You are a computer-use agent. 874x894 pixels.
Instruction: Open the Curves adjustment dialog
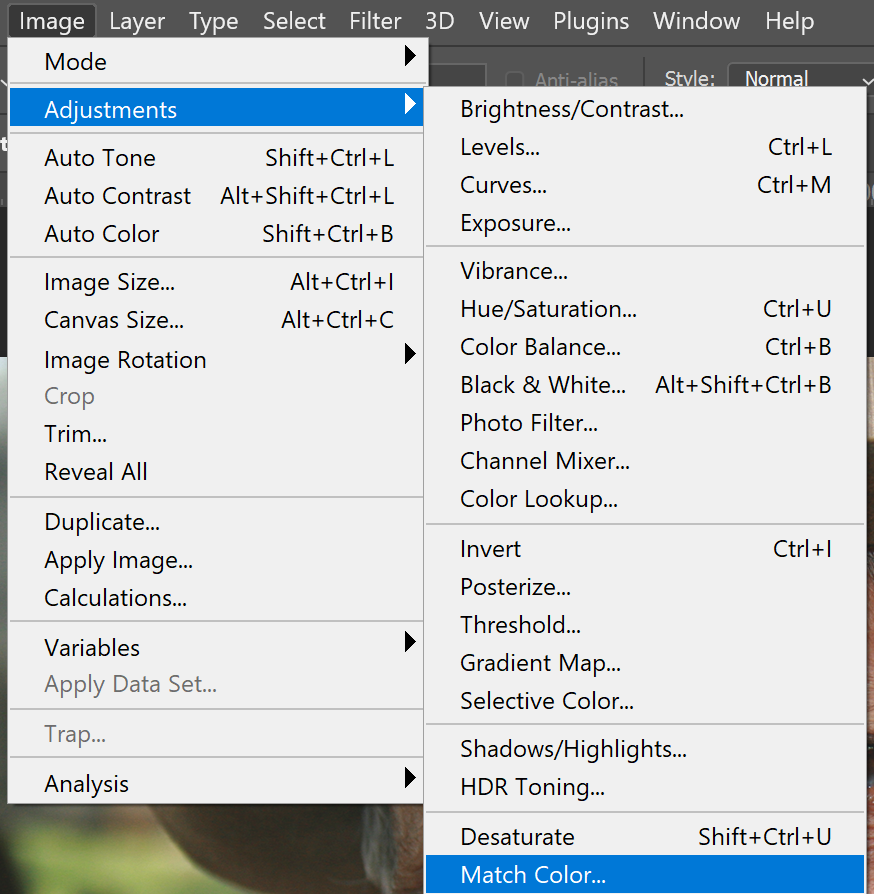click(645, 185)
